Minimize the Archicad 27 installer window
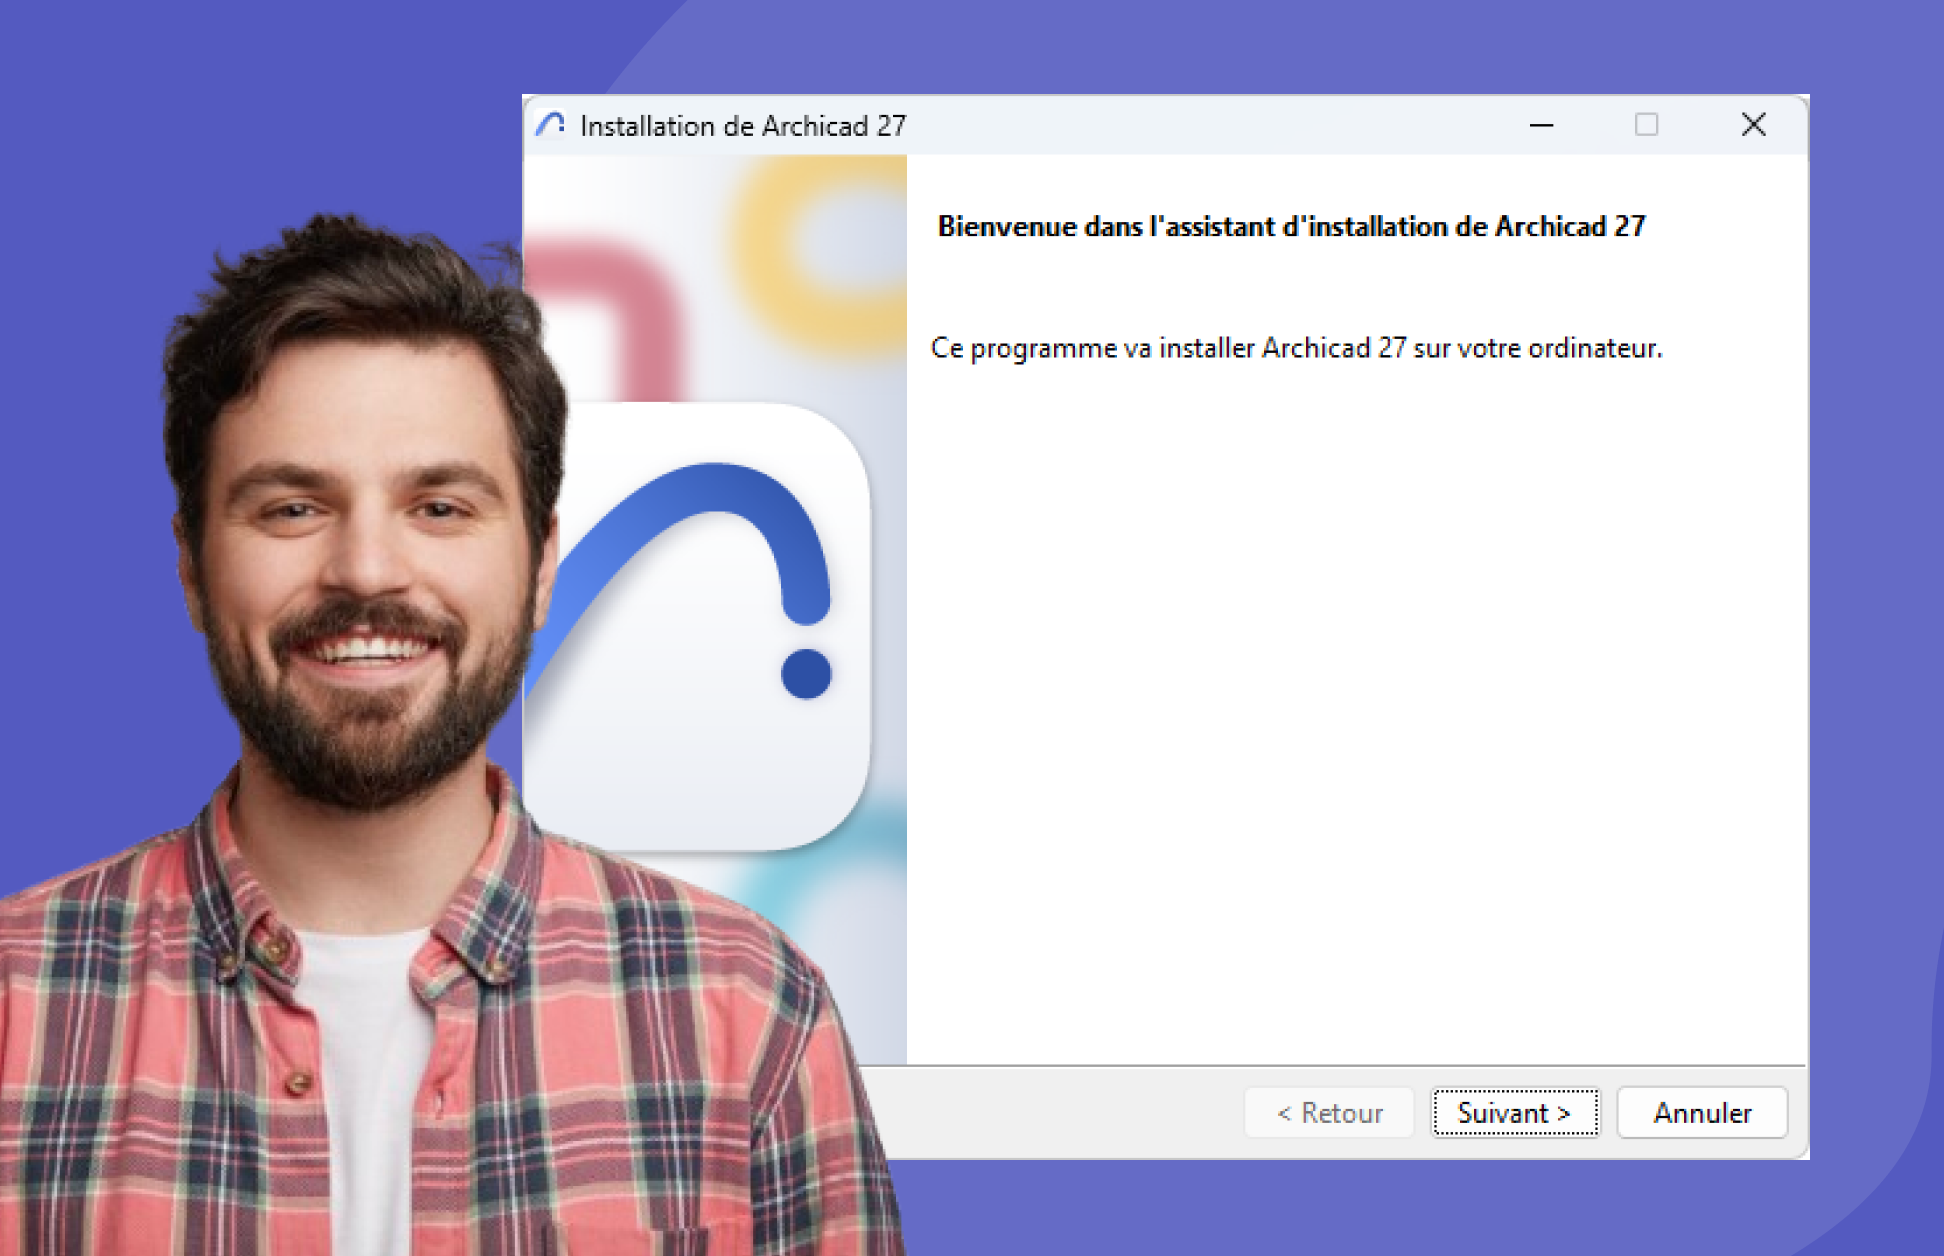The image size is (1944, 1256). point(1541,125)
